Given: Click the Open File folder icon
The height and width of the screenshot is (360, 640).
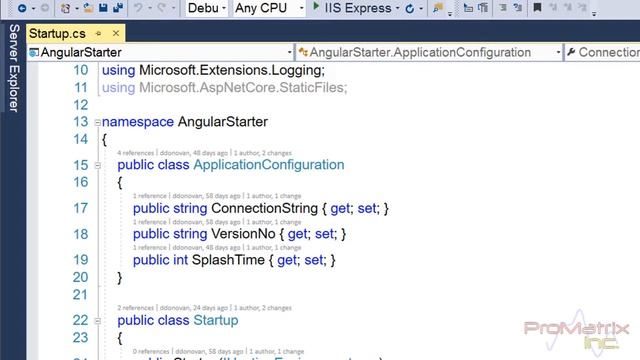Looking at the screenshot, I should tap(88, 7).
